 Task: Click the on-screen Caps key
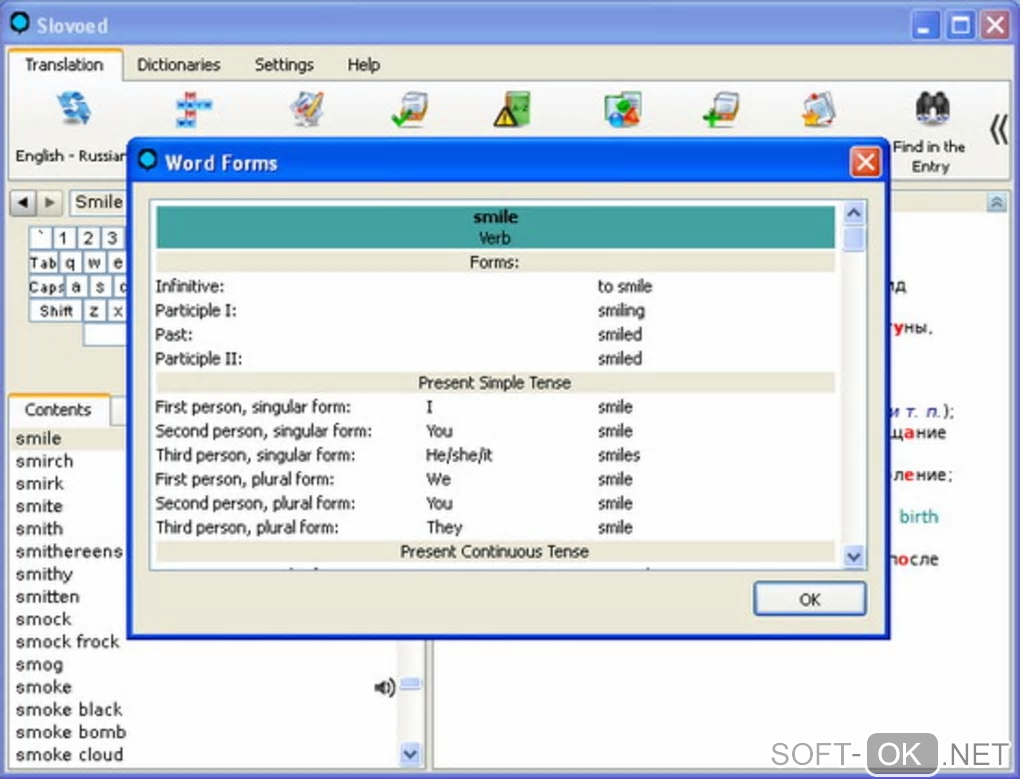click(45, 287)
